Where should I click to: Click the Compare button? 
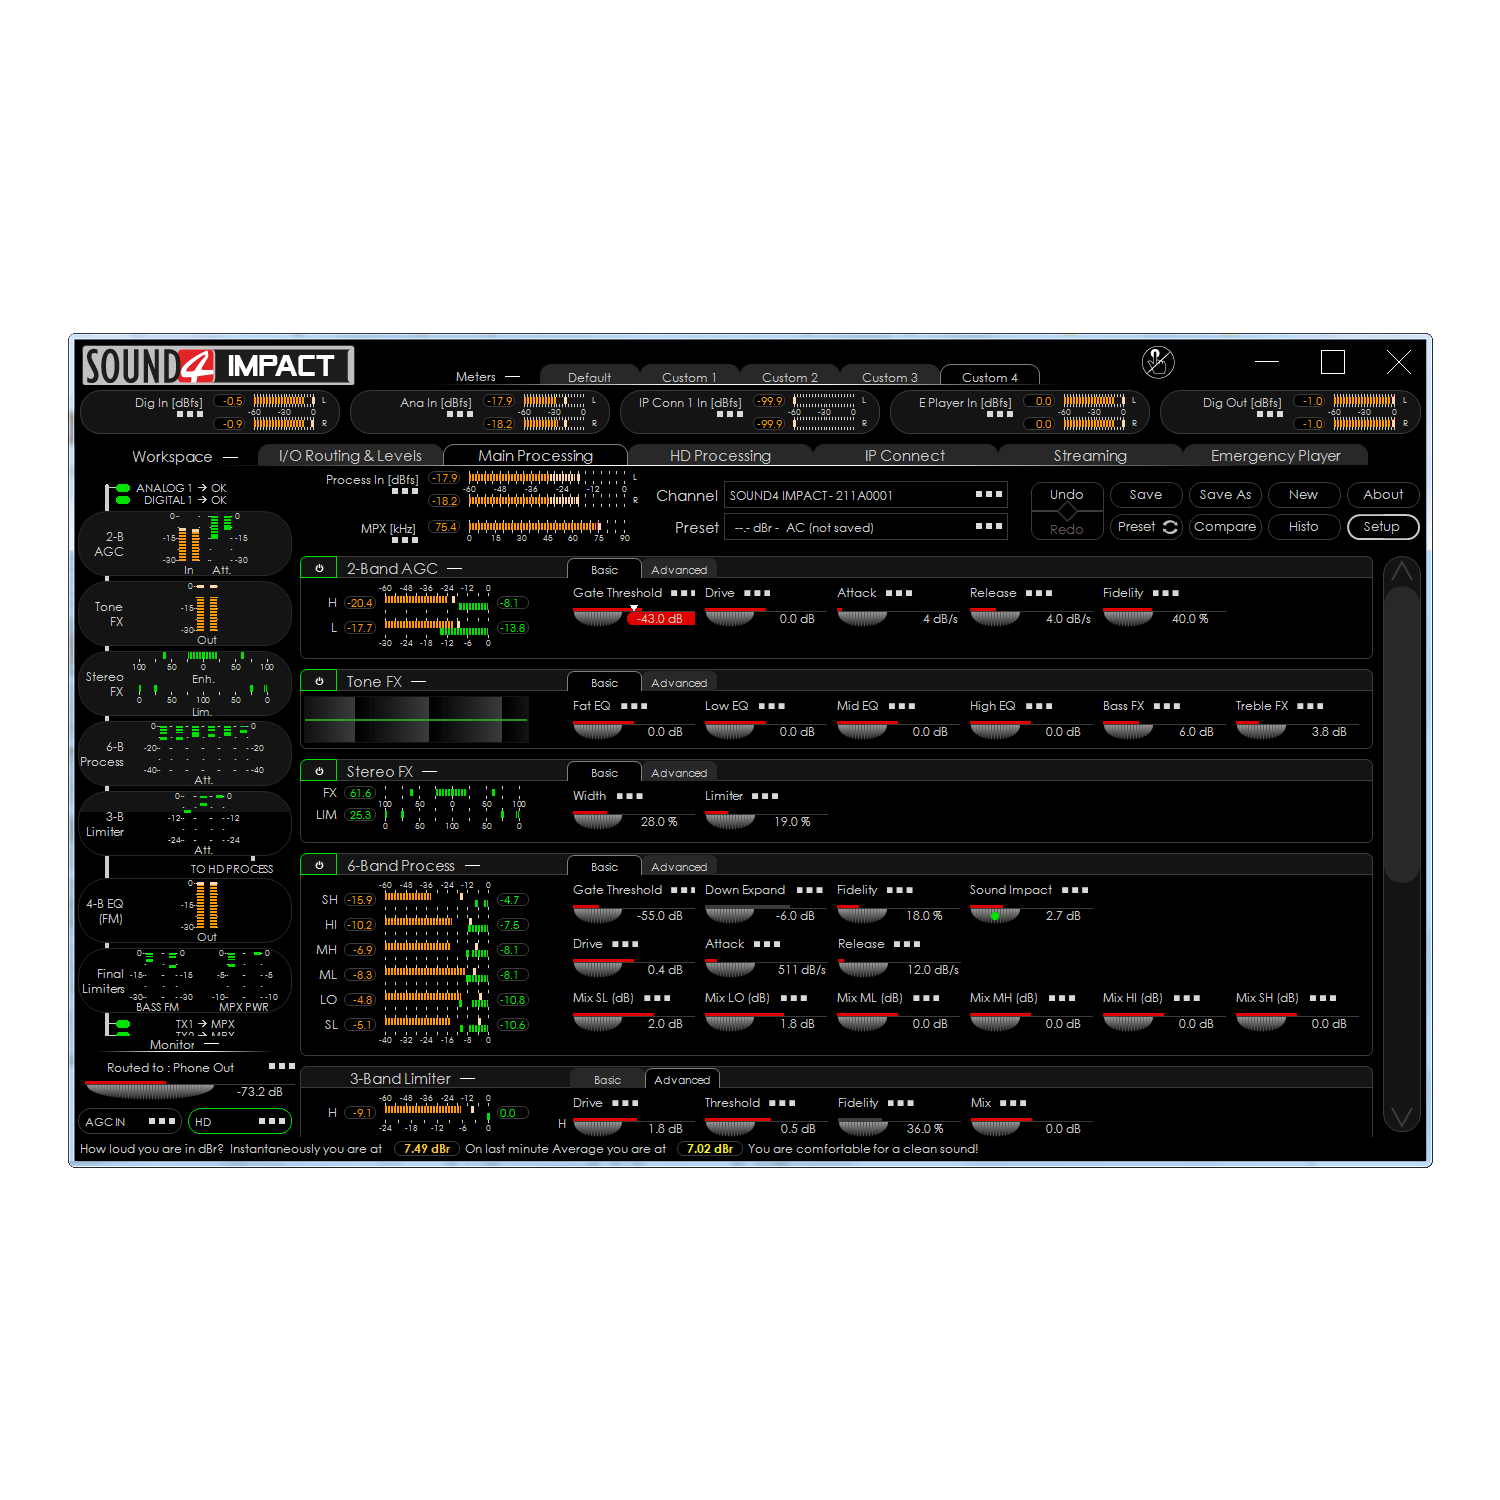click(x=1225, y=527)
